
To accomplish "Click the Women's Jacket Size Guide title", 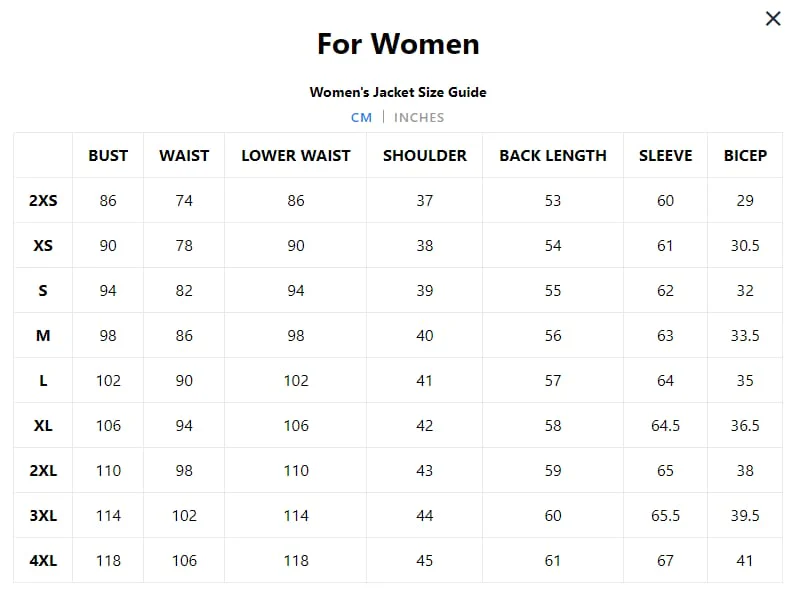I will (398, 92).
